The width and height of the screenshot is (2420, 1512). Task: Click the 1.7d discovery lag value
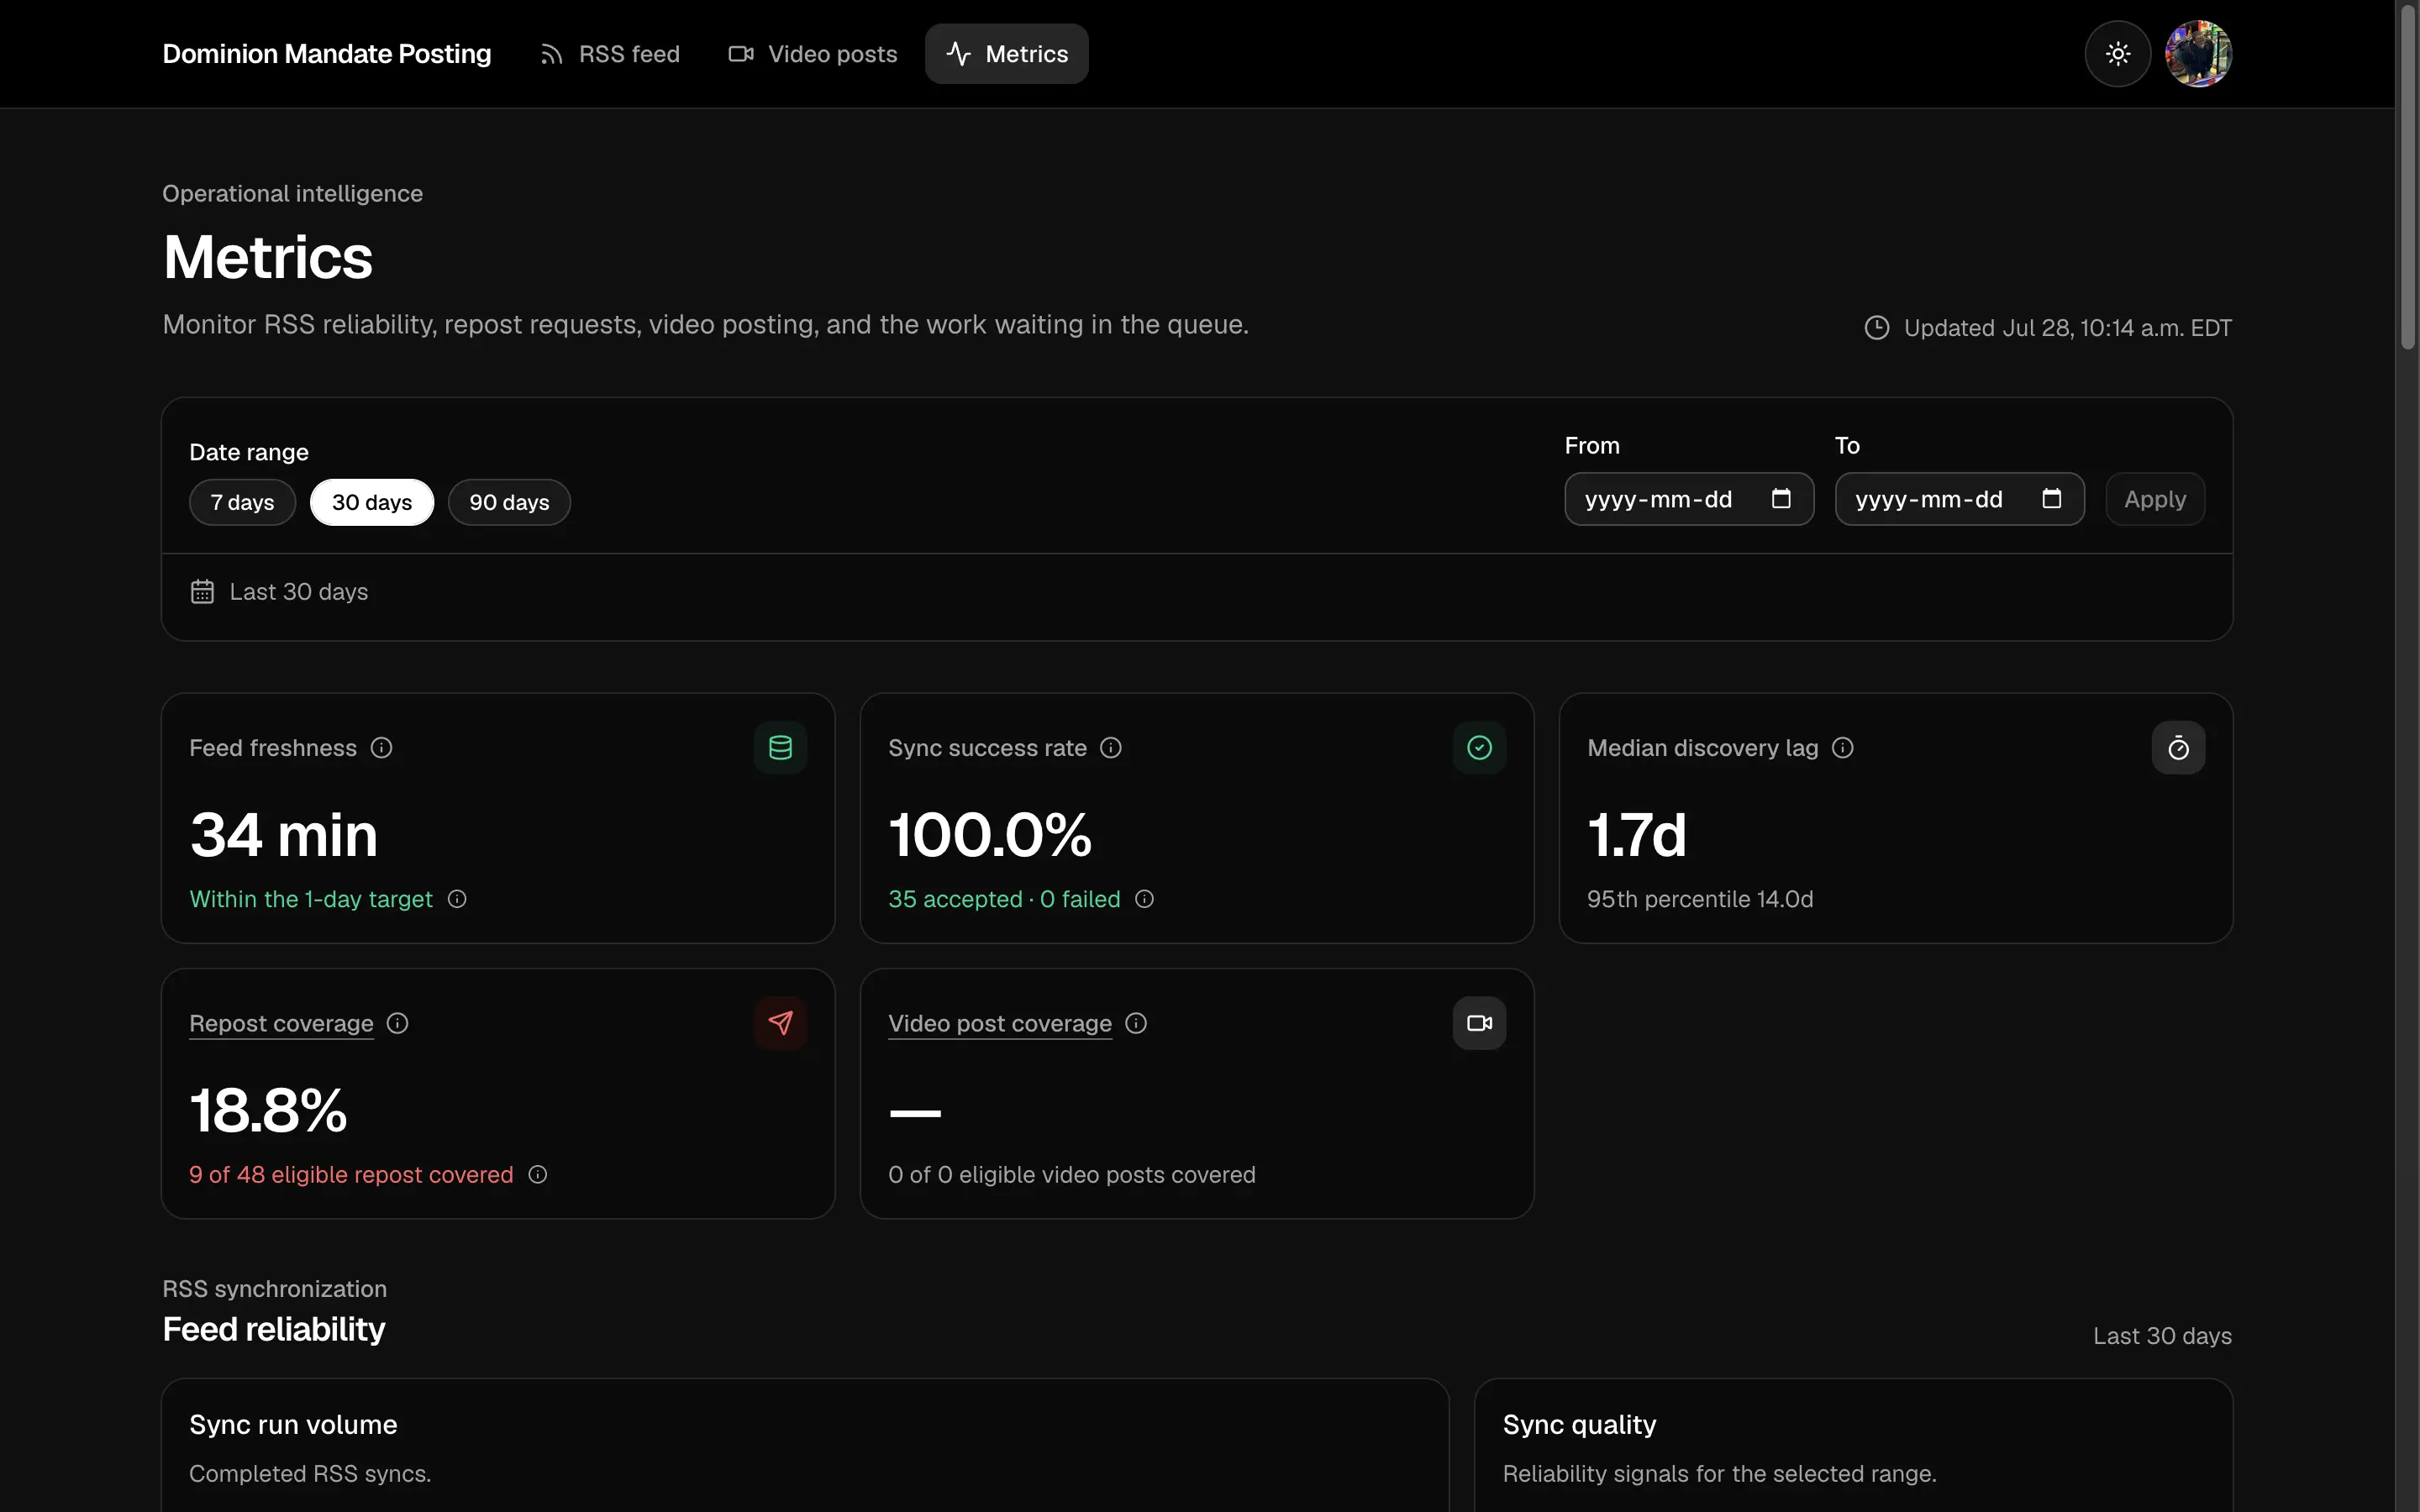(1637, 835)
